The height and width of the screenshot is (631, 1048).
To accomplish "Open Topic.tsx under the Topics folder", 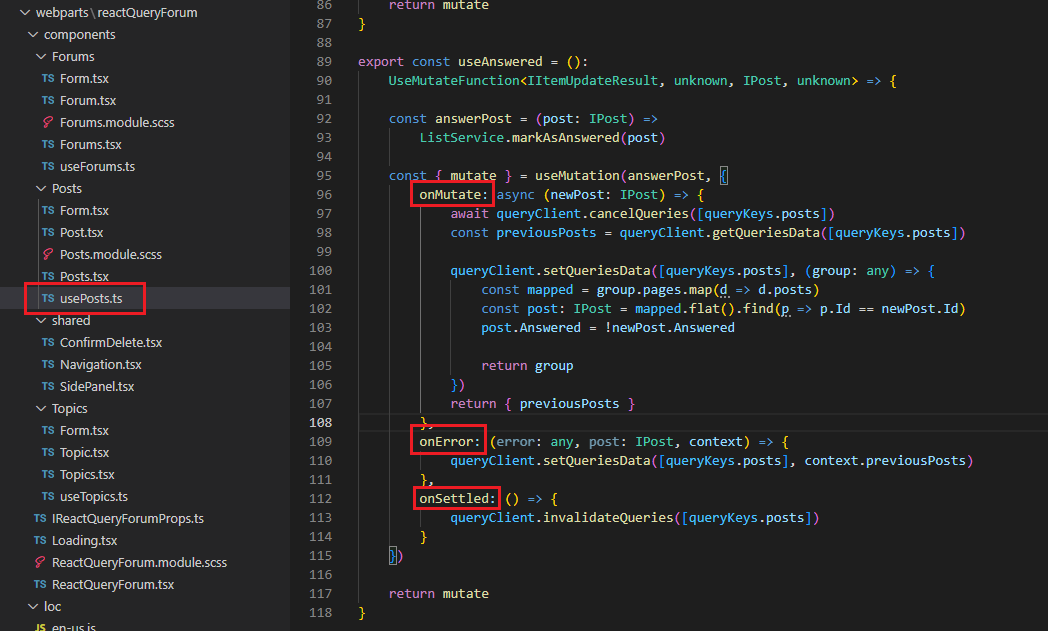I will pos(84,452).
